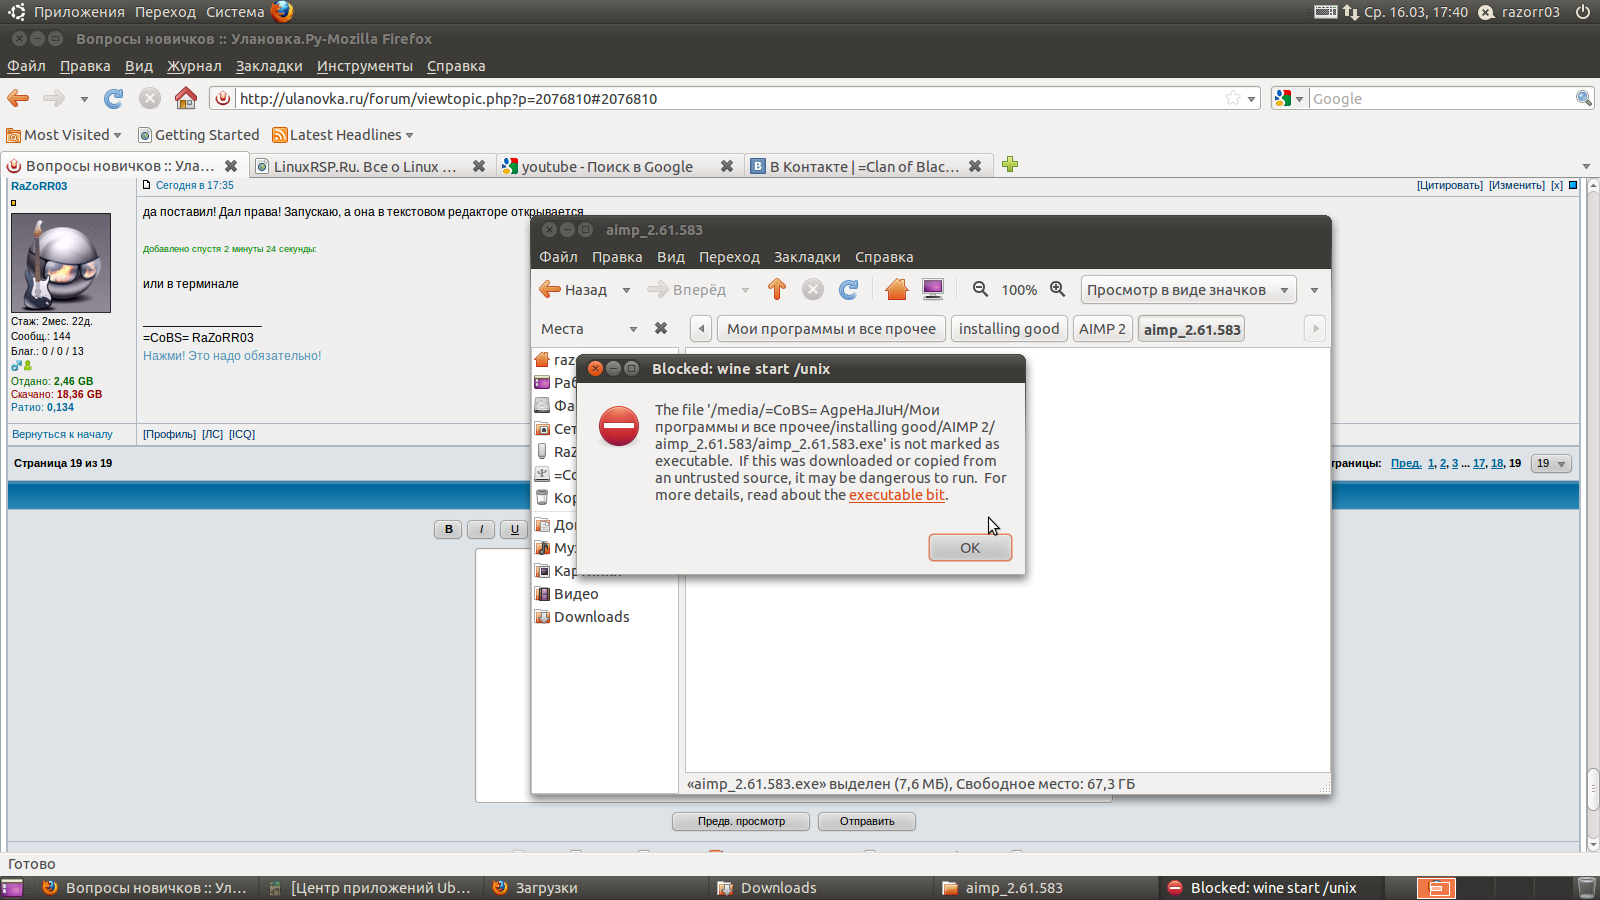The image size is (1600, 900).
Task: Expand the Latest Headlines feed menu
Action: tap(343, 135)
